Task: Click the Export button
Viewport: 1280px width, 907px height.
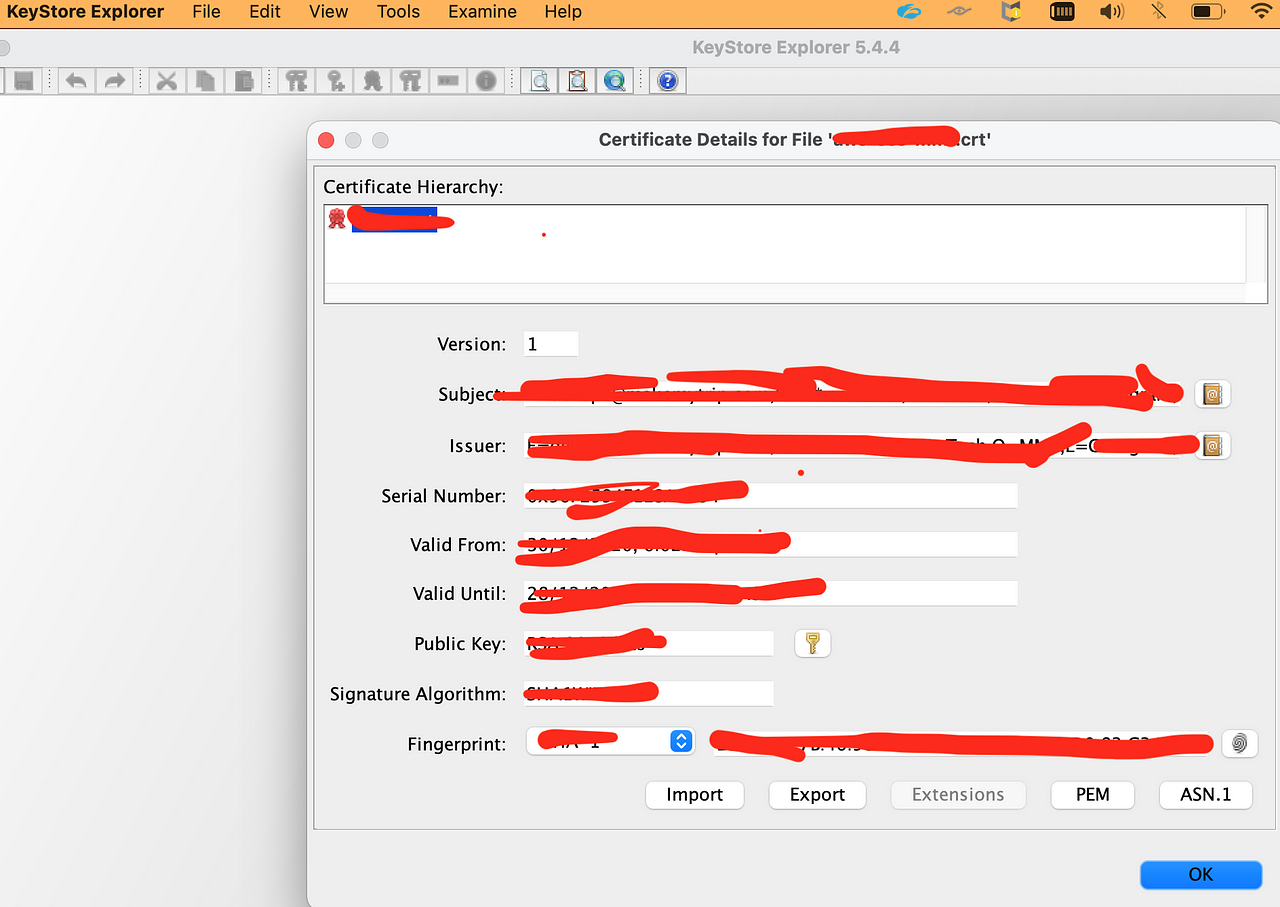Action: coord(817,794)
